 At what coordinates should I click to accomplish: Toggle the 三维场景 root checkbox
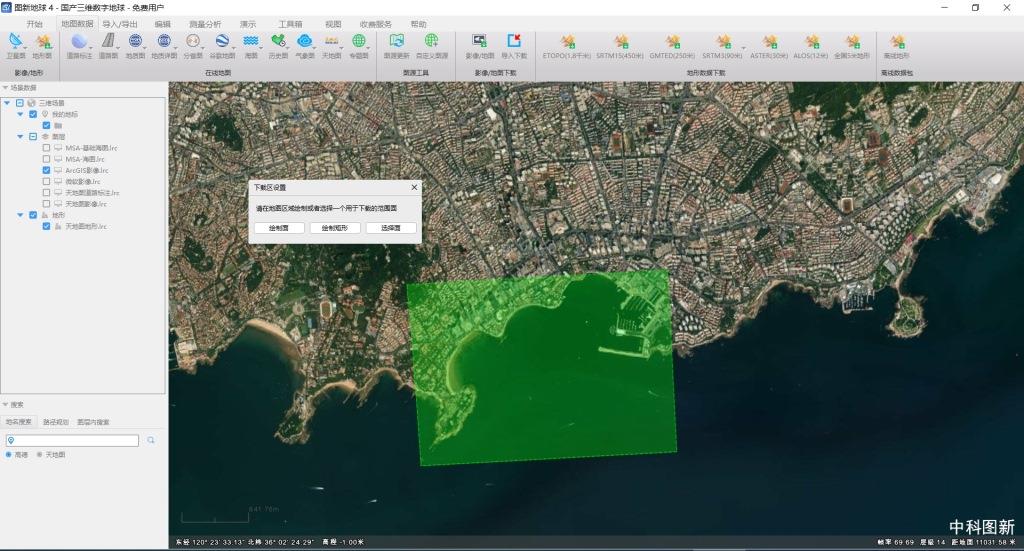point(20,103)
